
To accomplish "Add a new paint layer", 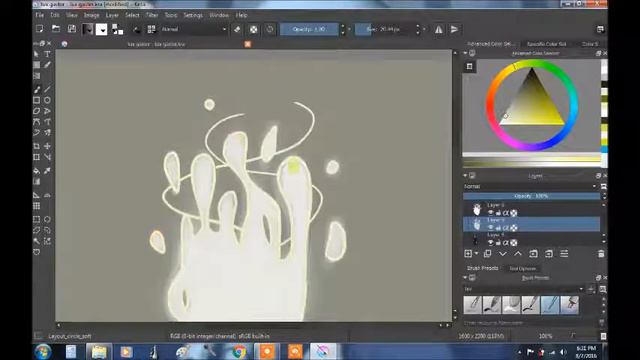I will [x=468, y=254].
